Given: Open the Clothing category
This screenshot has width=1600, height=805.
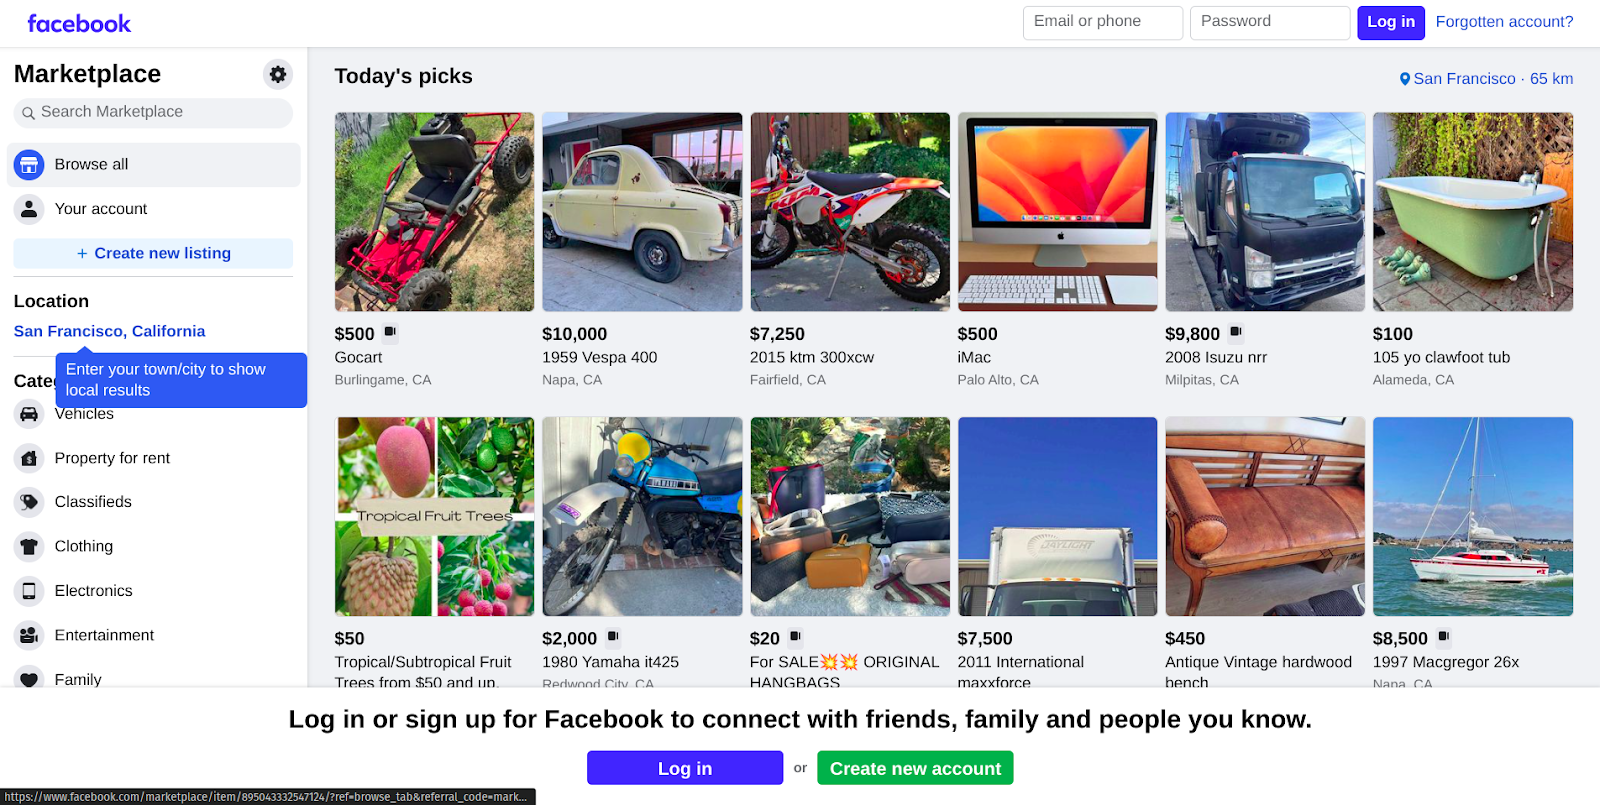Looking at the screenshot, I should [x=84, y=546].
